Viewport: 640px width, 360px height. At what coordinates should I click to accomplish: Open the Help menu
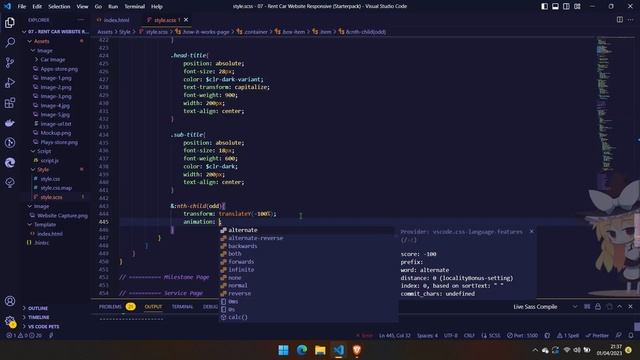pos(157,7)
